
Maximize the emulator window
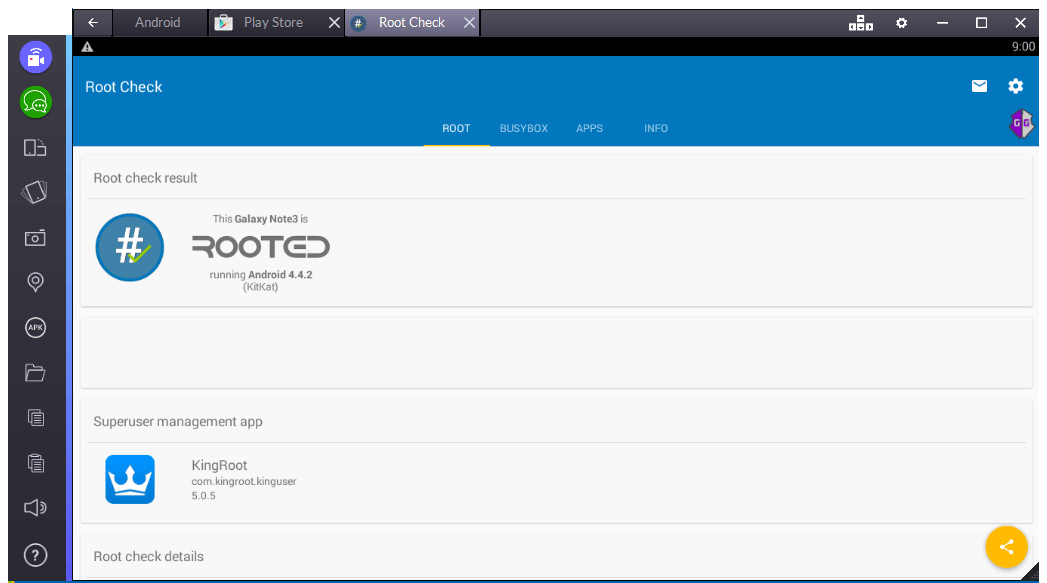click(982, 23)
